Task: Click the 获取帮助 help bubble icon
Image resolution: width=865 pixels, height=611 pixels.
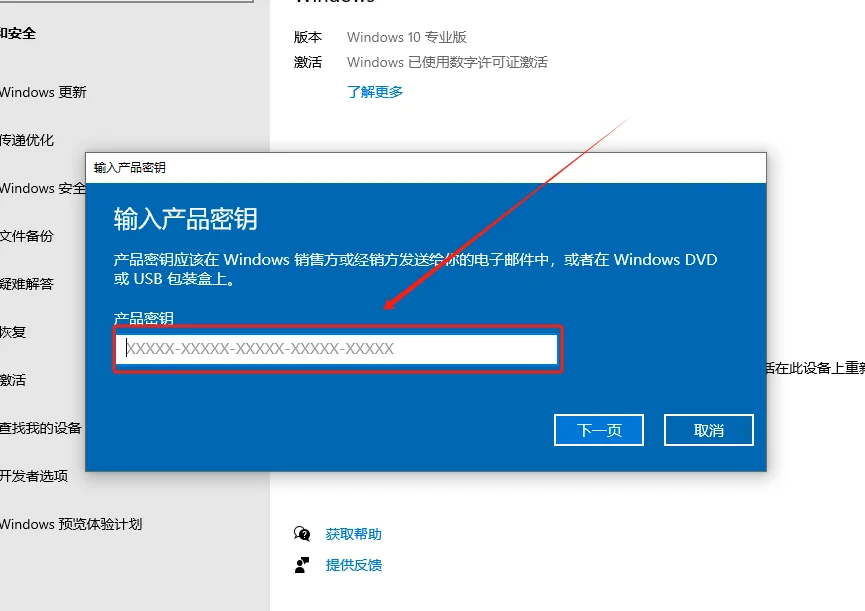Action: pos(303,534)
